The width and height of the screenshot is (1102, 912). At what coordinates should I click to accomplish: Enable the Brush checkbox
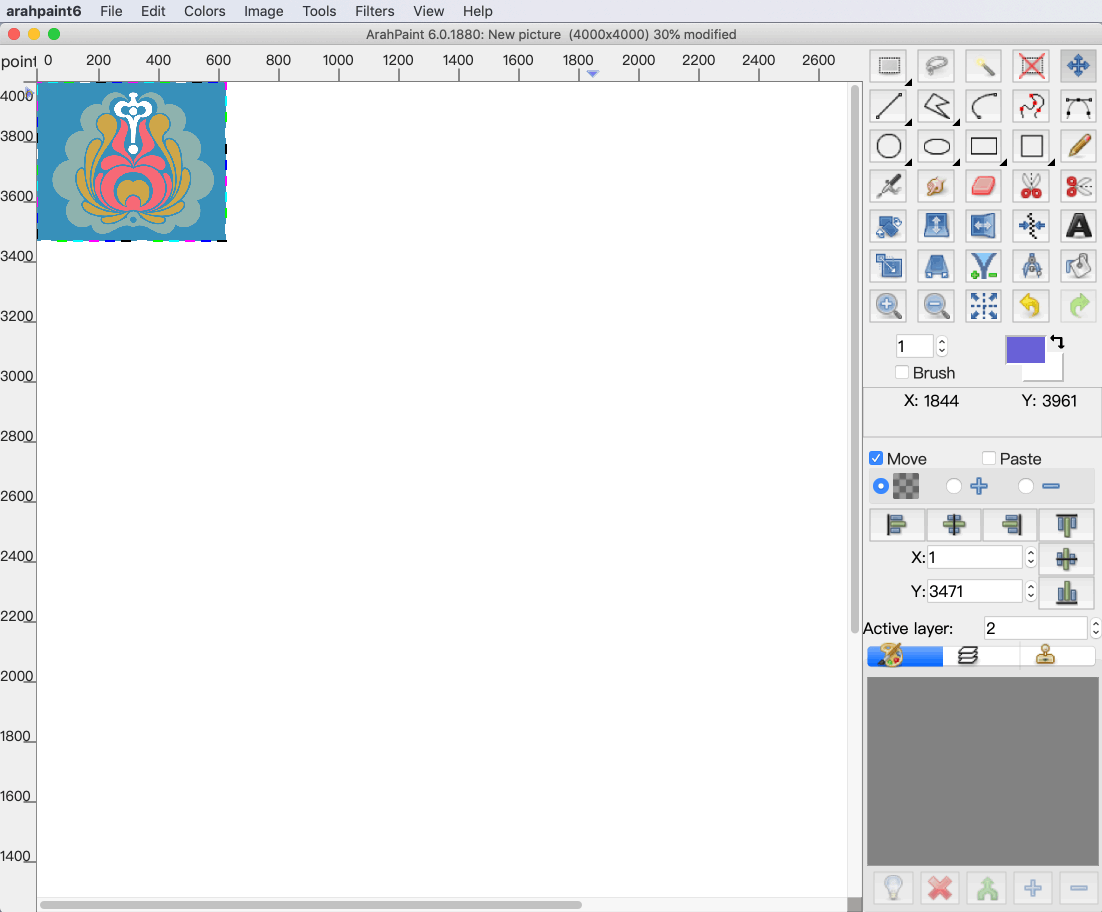click(x=902, y=372)
